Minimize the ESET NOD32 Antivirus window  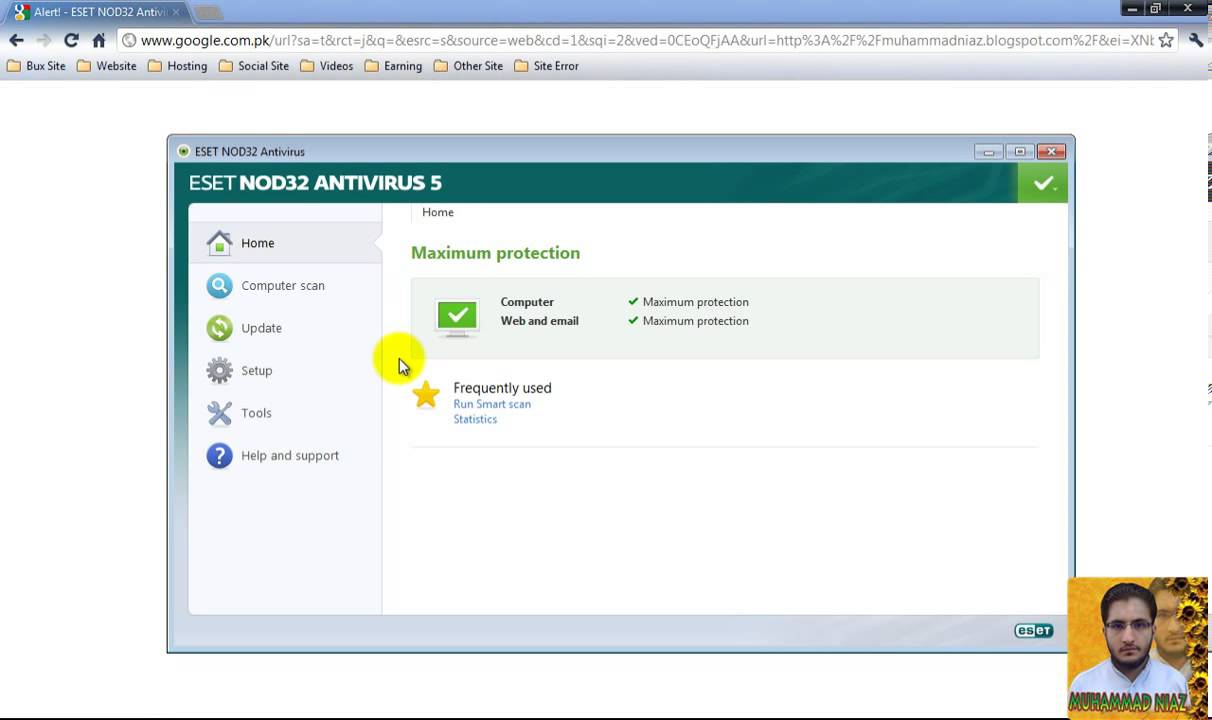coord(988,152)
